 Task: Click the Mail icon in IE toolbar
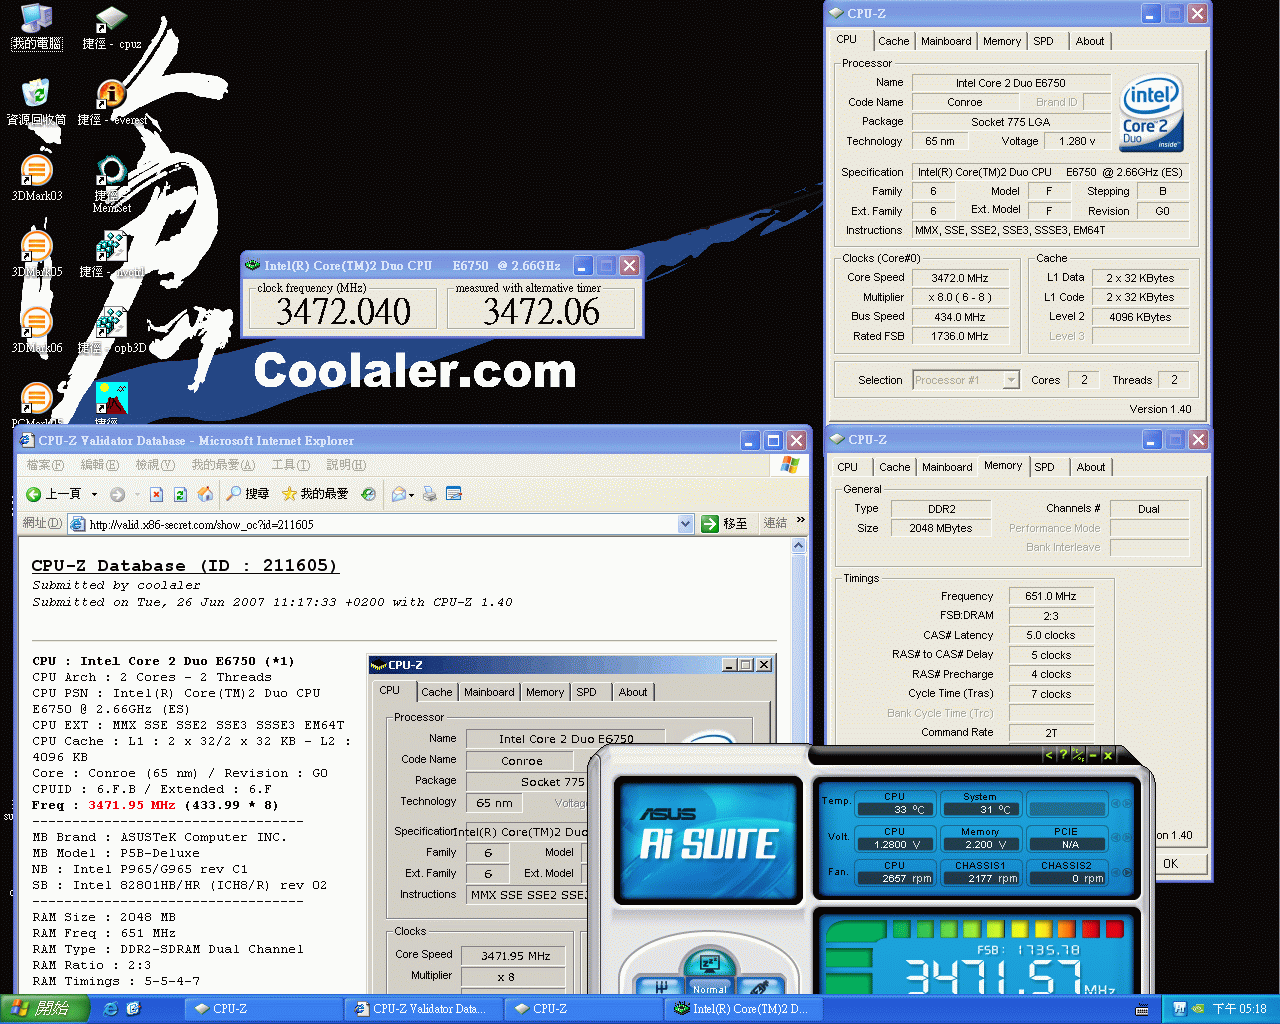pyautogui.click(x=398, y=494)
